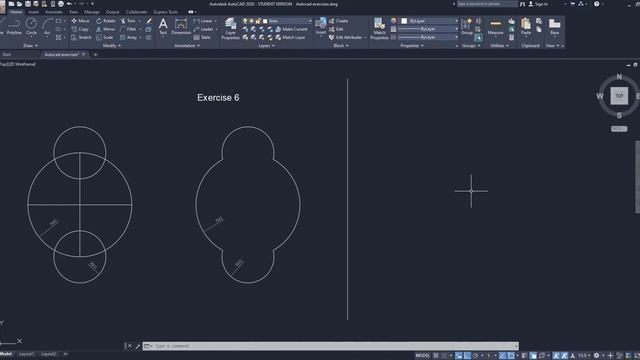This screenshot has width=640, height=360.
Task: Select the Circle tool
Action: (x=31, y=26)
